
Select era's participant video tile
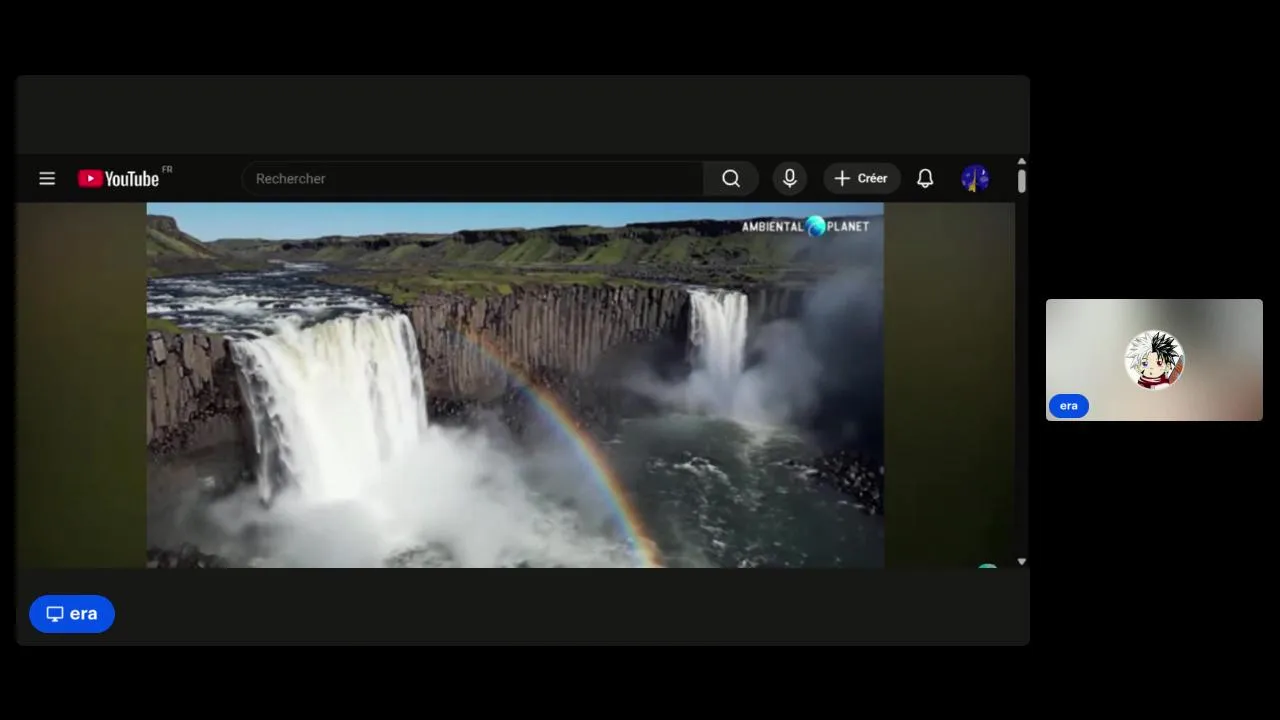click(1154, 360)
